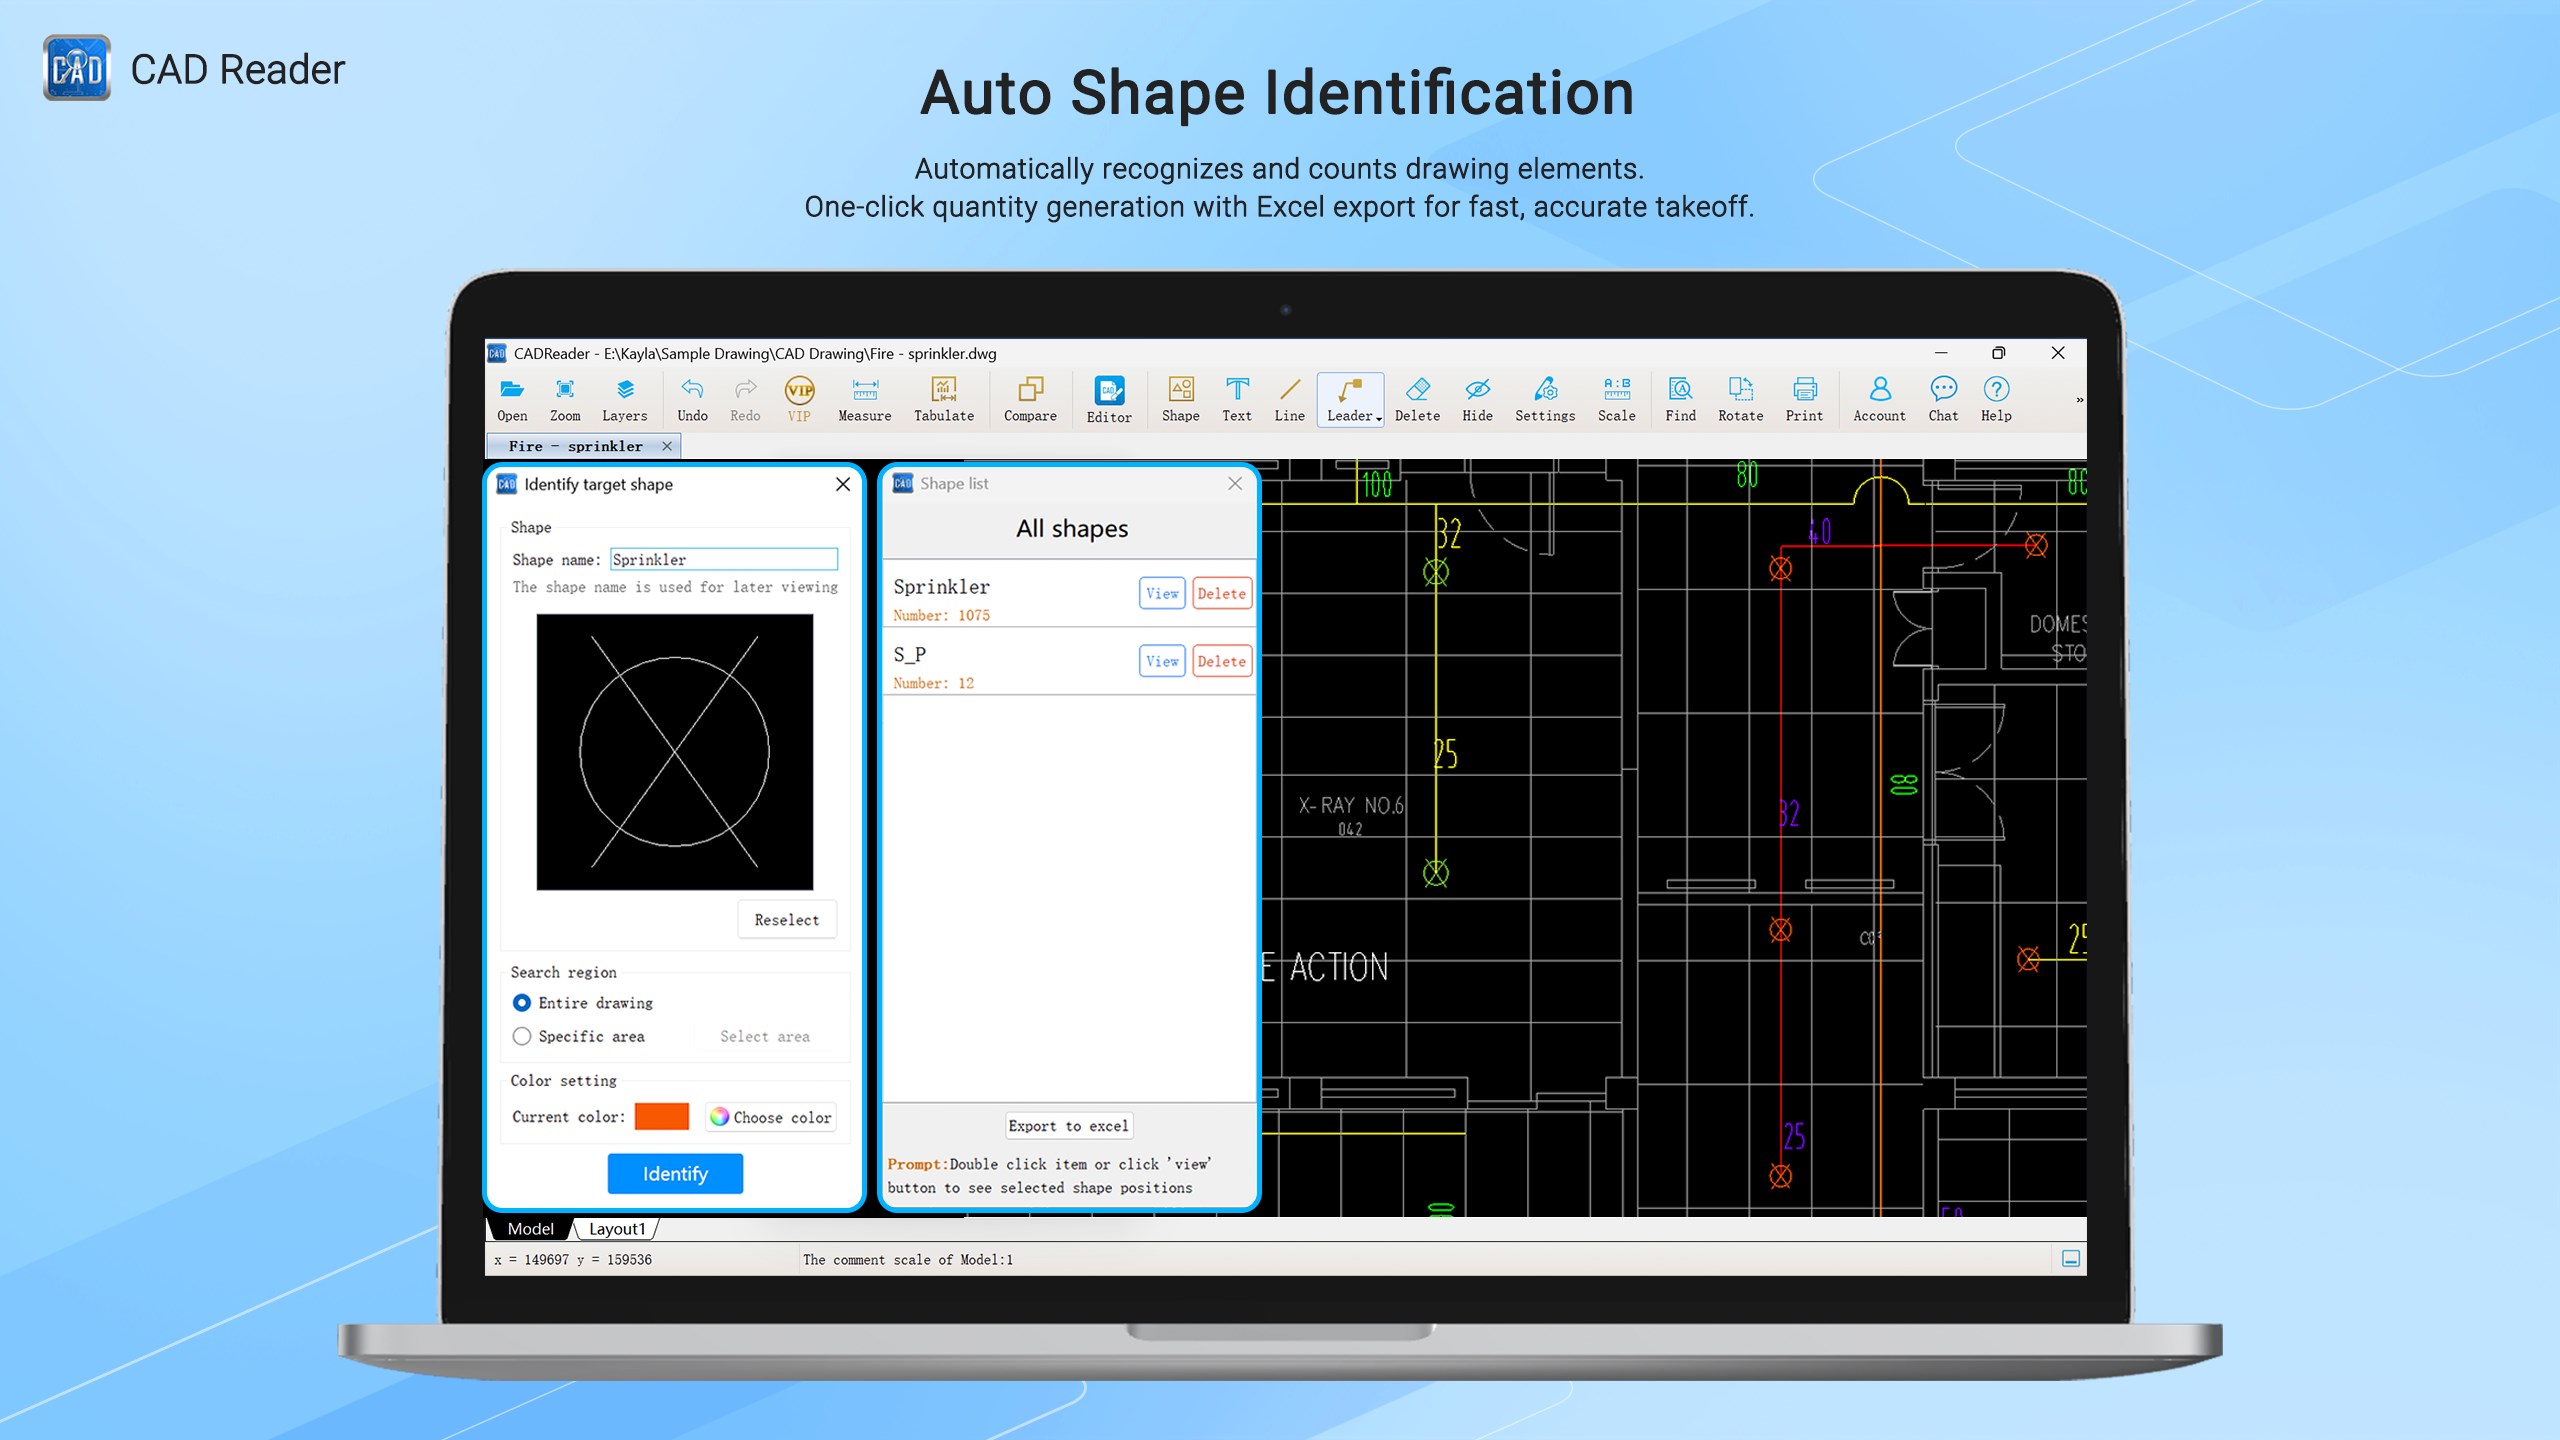Select the Fire - sprinkler document tab
Image resolution: width=2560 pixels, height=1440 pixels.
(575, 446)
